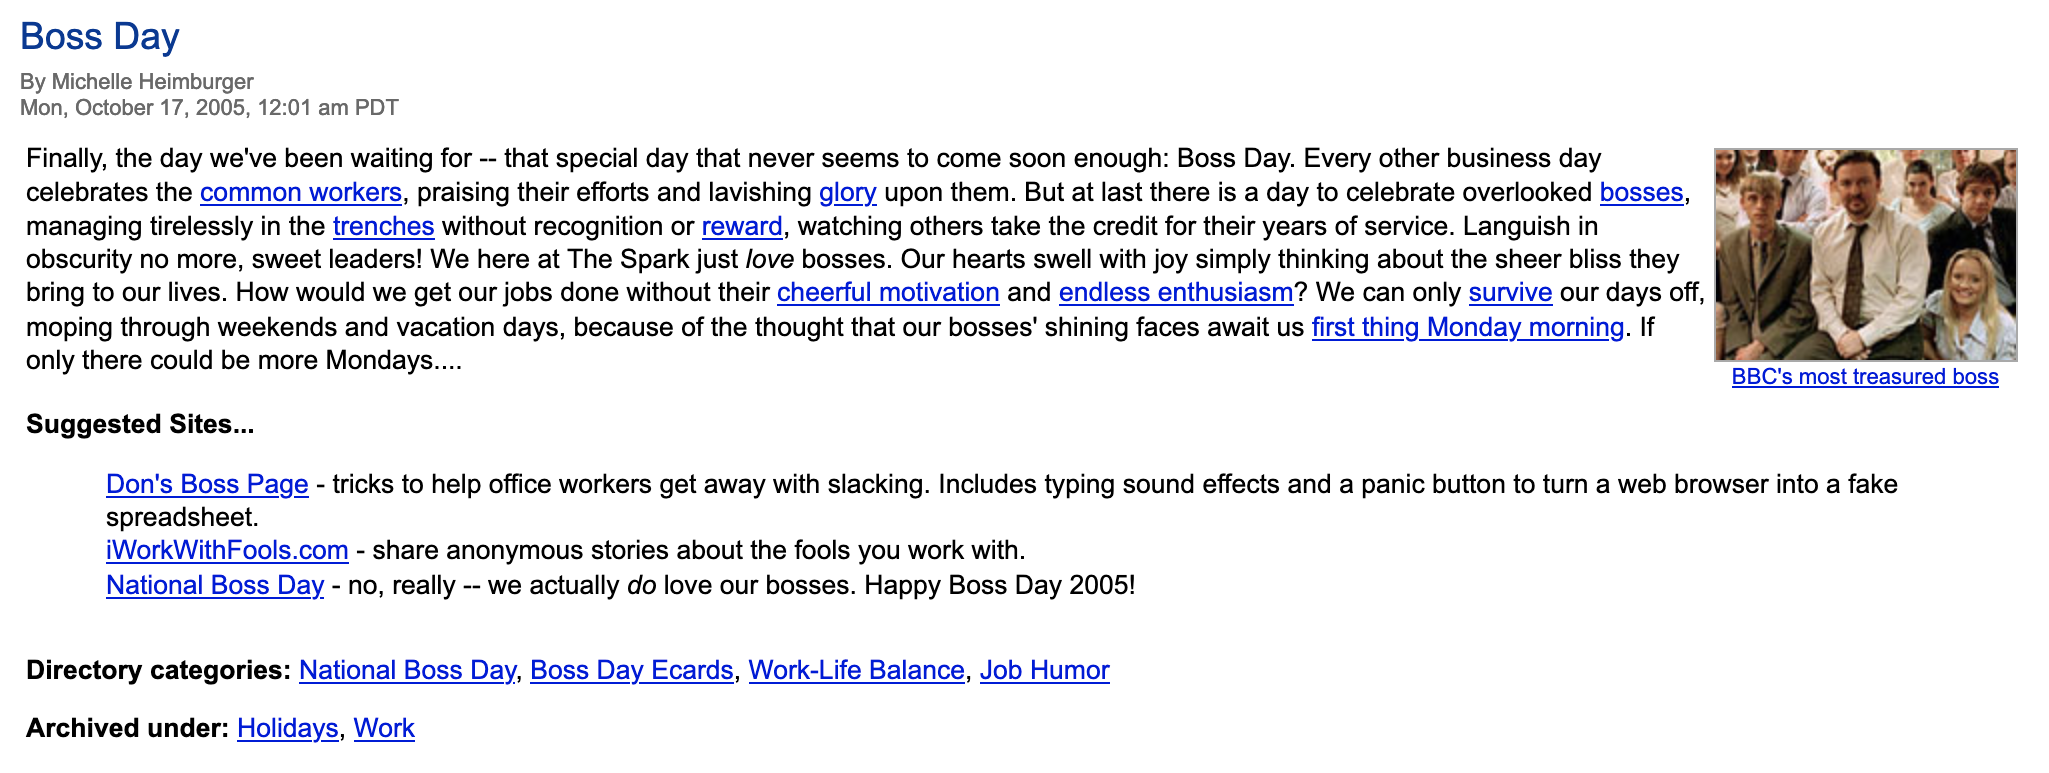Screen dimensions: 2049x773
Task: Follow the 'bosses' link
Action: (x=1641, y=192)
